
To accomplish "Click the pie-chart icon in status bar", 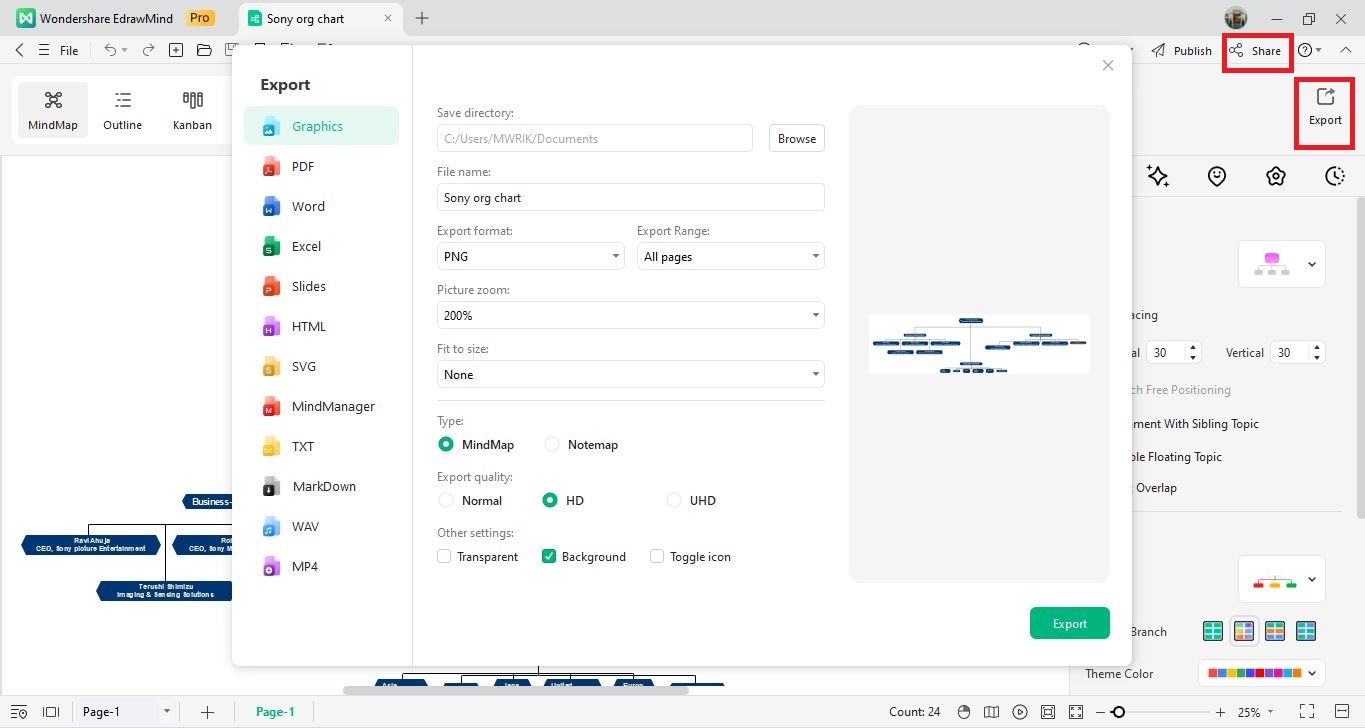I will (964, 712).
